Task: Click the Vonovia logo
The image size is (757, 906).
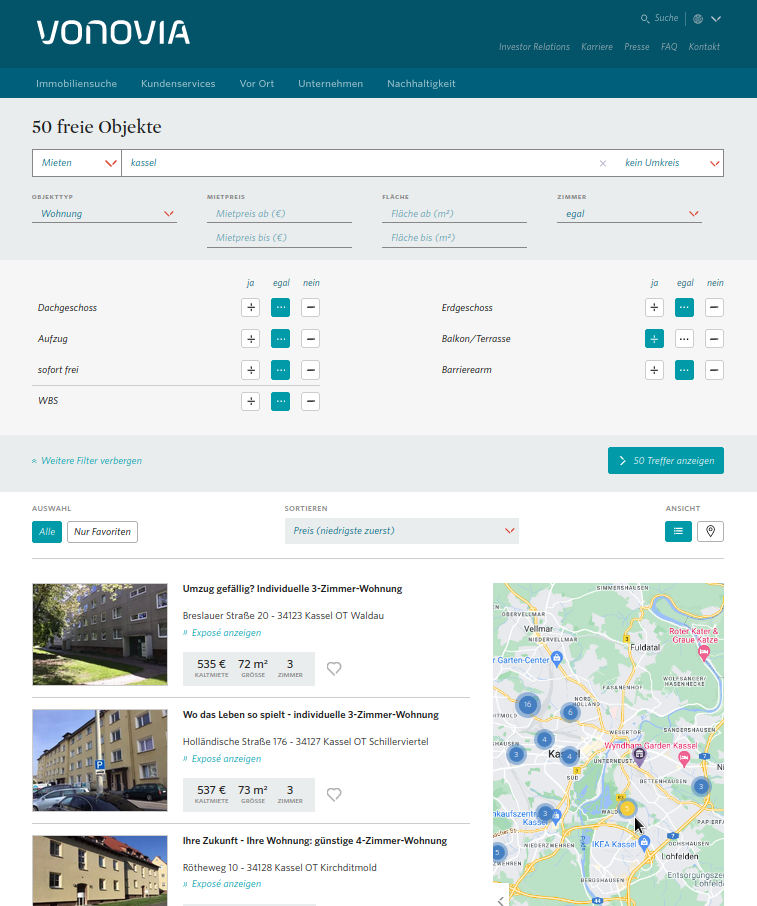Action: pos(113,33)
